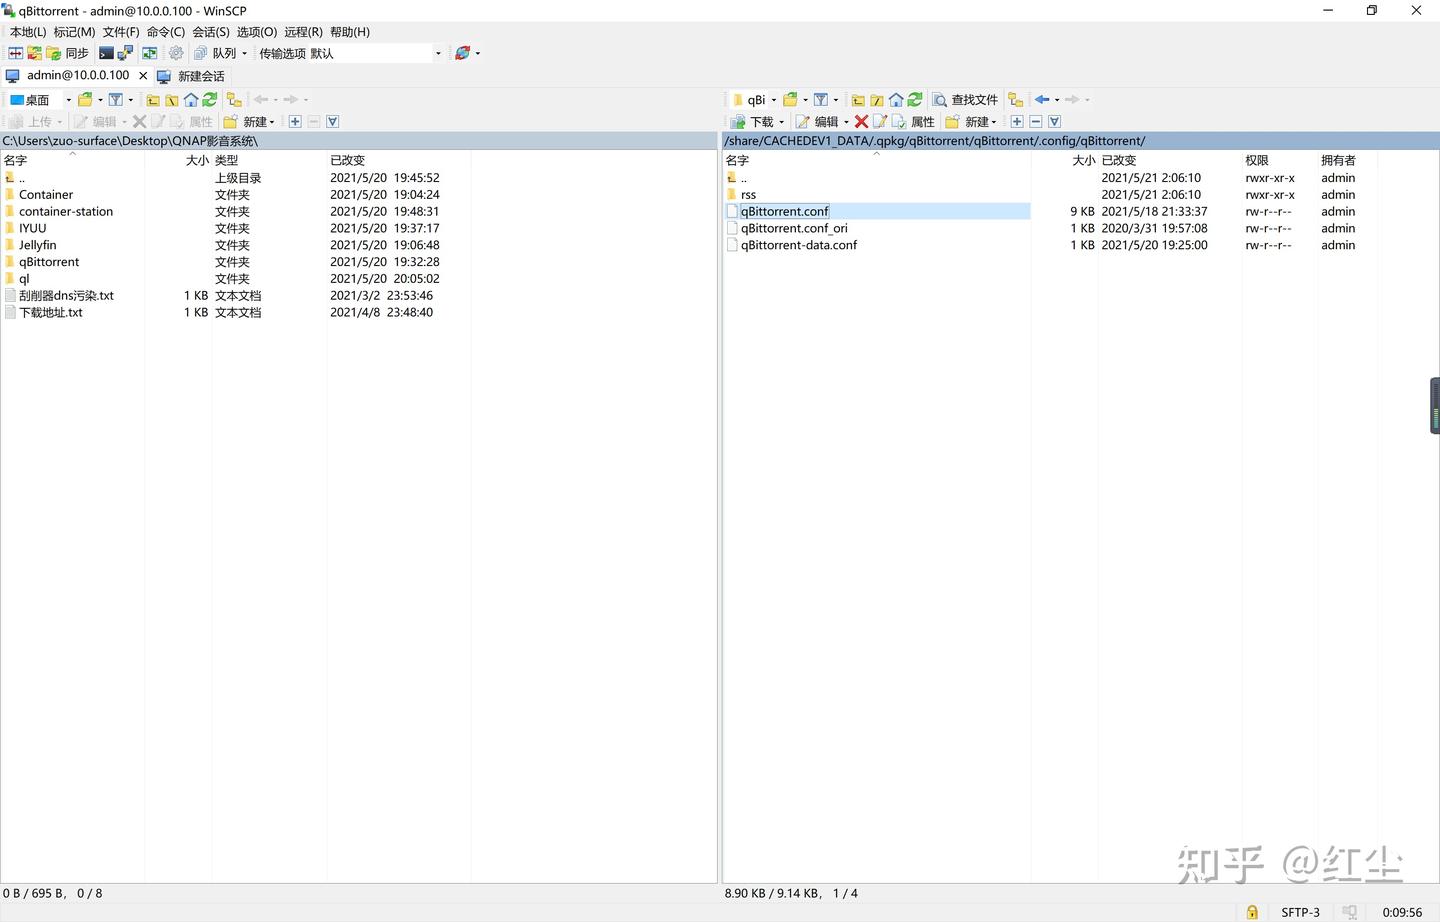The width and height of the screenshot is (1440, 922).
Task: Open the 远程(R) menu
Action: [x=303, y=32]
